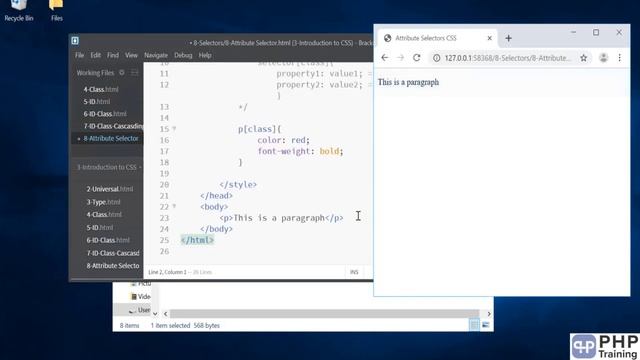The width and height of the screenshot is (640, 360).
Task: Open 7-ID-Class-Cascading in project tree
Action: tap(113, 253)
